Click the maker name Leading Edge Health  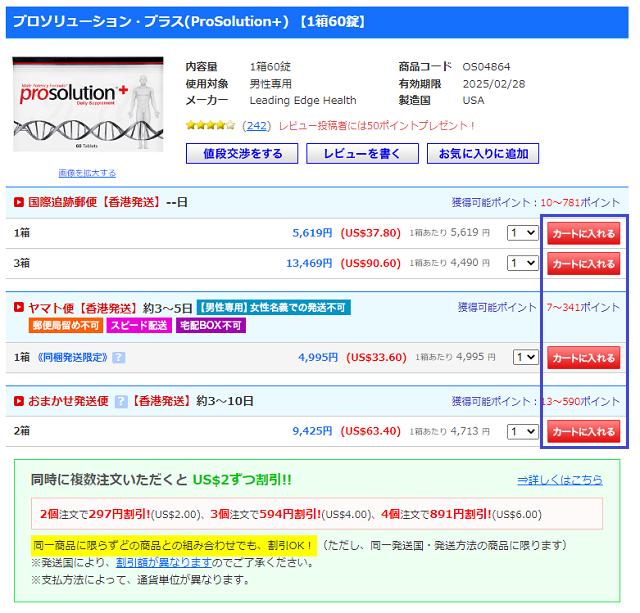tap(303, 100)
